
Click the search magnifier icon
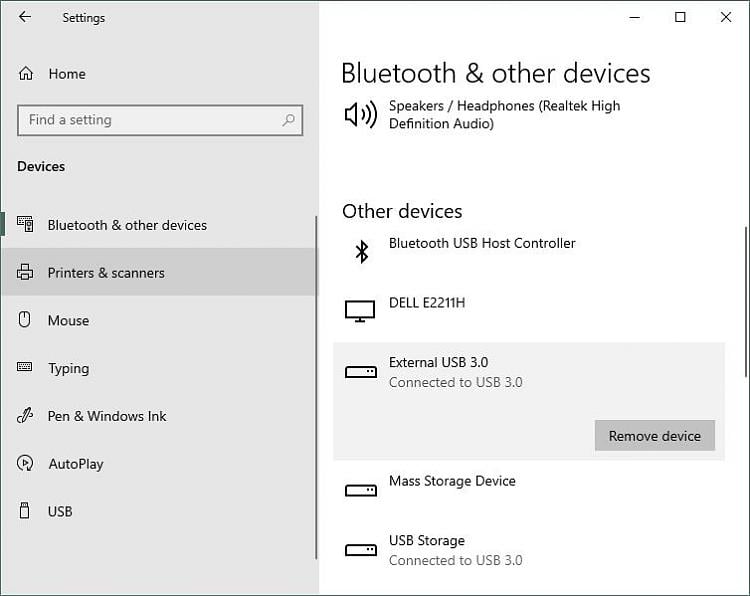[x=288, y=120]
